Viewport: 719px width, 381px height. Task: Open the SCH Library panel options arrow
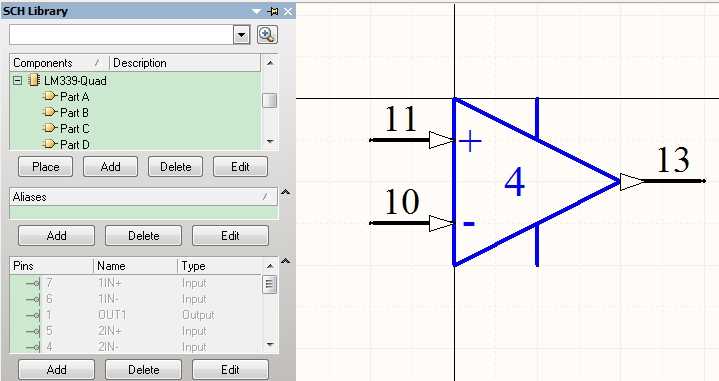click(256, 11)
